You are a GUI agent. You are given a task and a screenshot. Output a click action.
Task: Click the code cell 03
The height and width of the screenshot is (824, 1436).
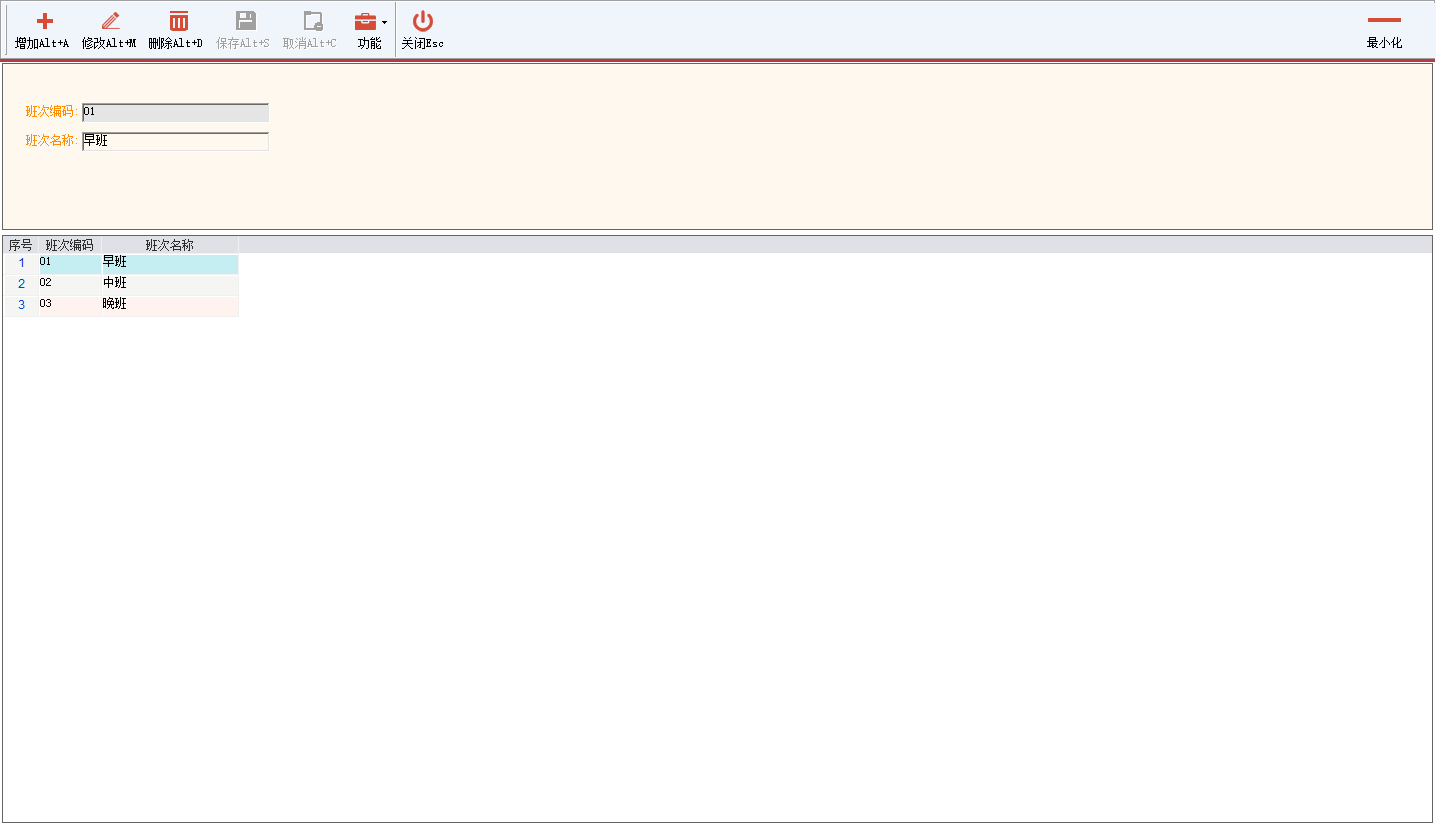(70, 305)
